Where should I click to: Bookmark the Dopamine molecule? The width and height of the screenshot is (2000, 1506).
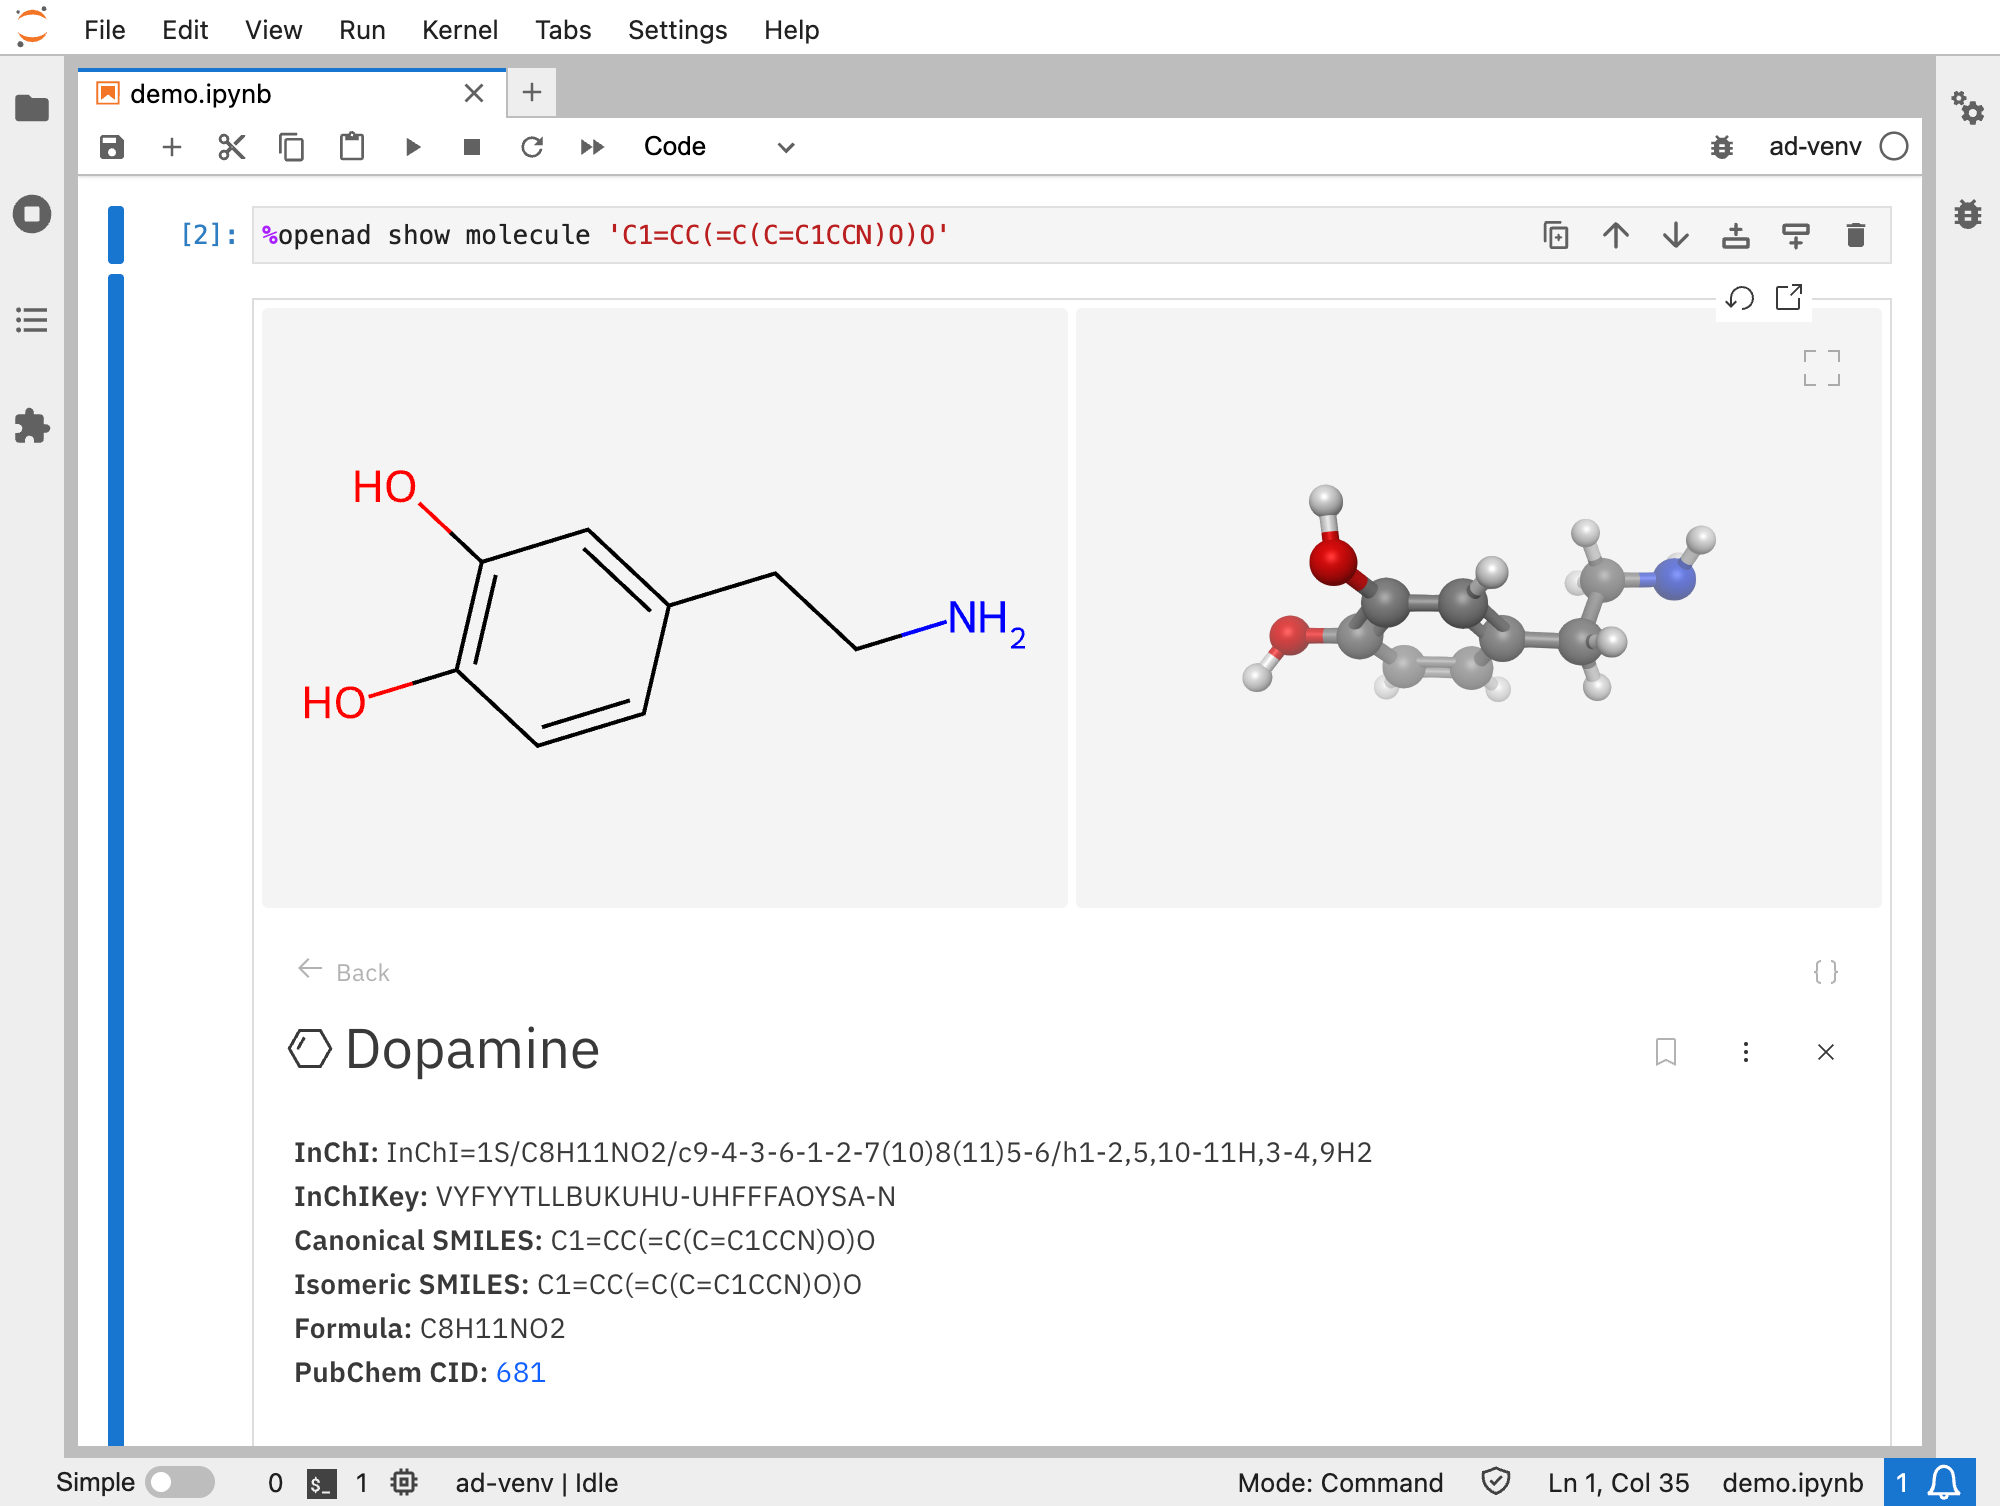[1666, 1052]
